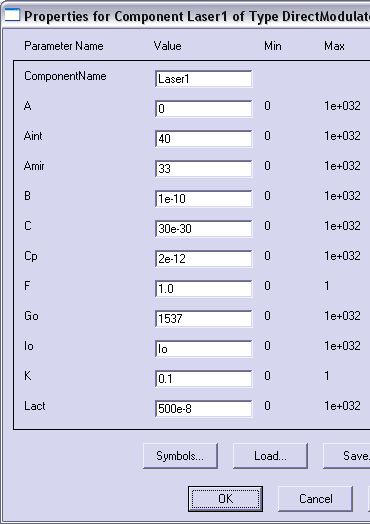Click the Lact field with 500e-8
Viewport: 370px width, 524px height.
[204, 409]
